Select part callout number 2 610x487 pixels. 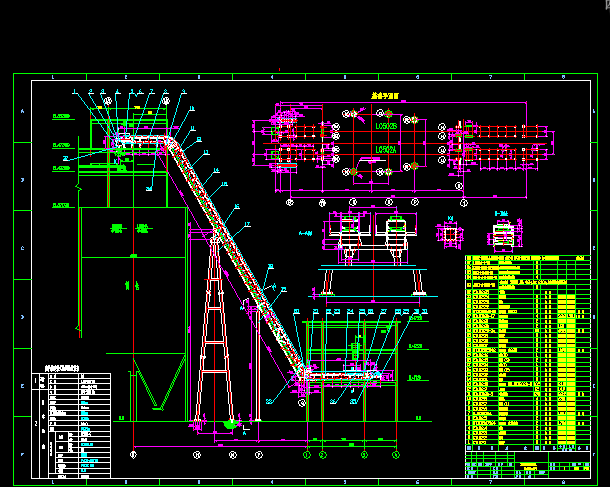tap(91, 92)
